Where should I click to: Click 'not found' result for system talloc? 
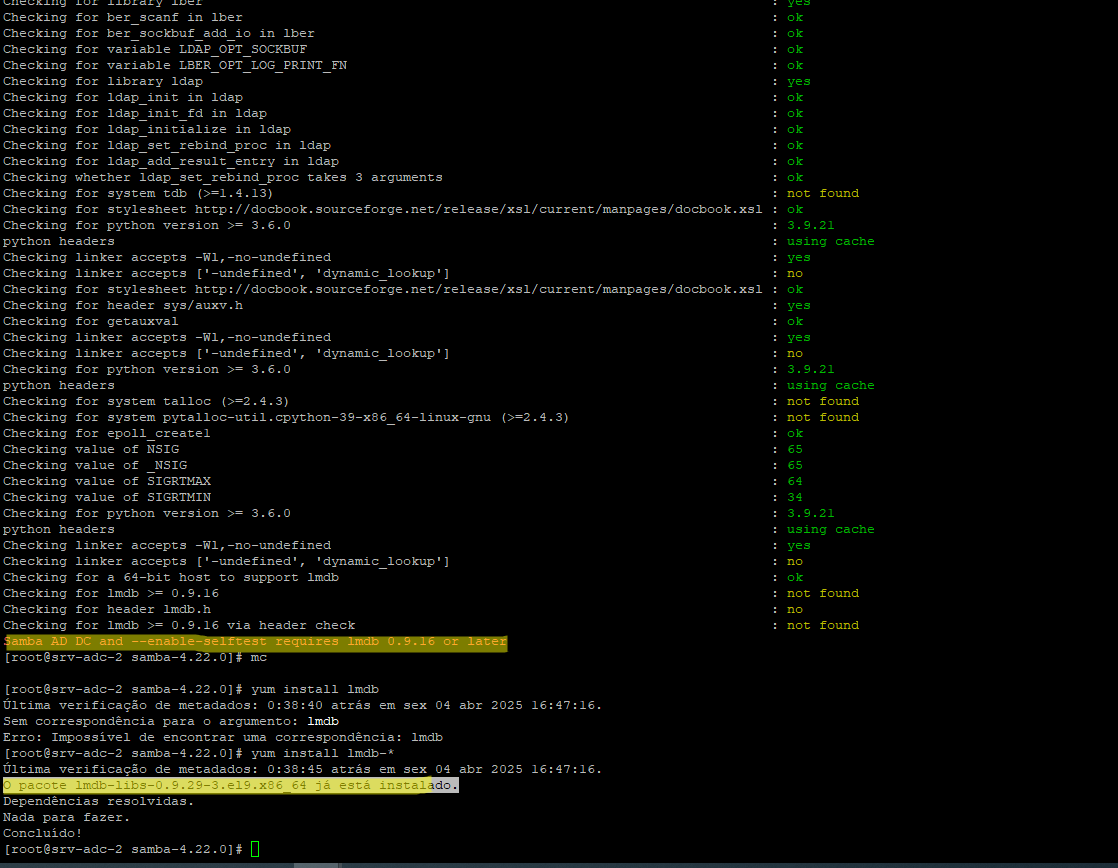[823, 402]
